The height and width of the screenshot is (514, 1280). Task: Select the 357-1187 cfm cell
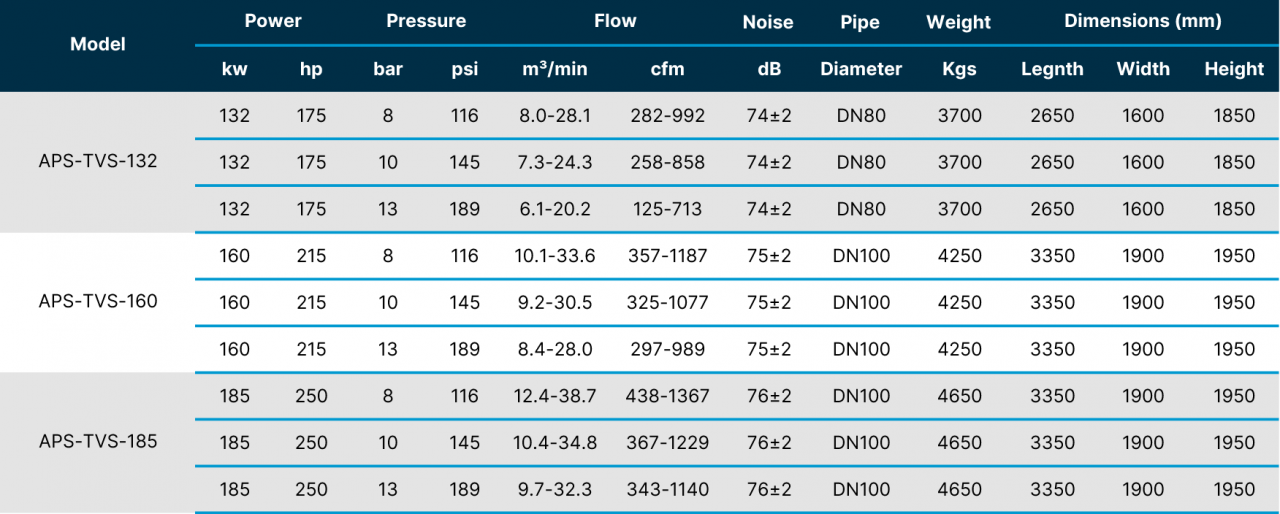coord(667,256)
